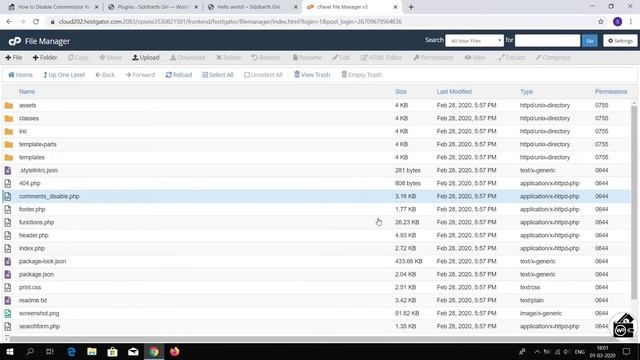Screen dimensions: 640x360
Task: Click the Download toolbar button
Action: (188, 58)
